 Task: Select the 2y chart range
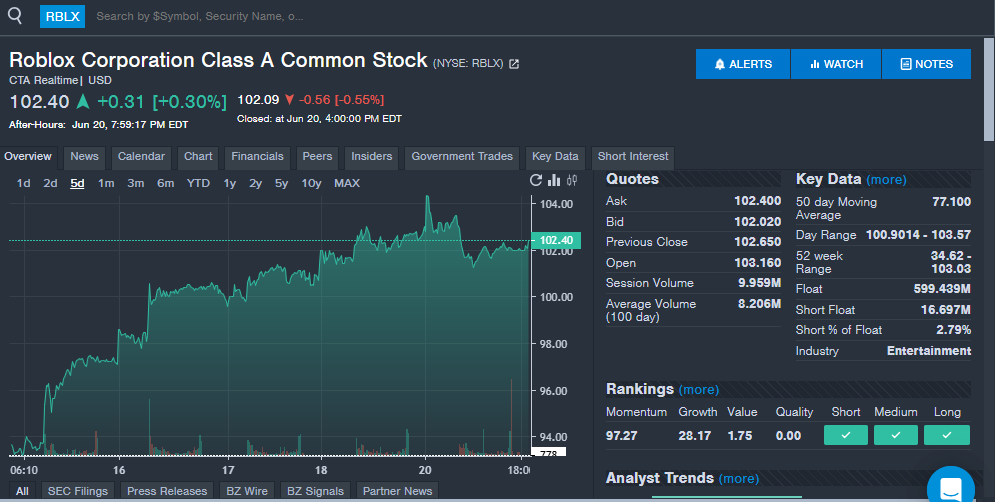pos(255,183)
